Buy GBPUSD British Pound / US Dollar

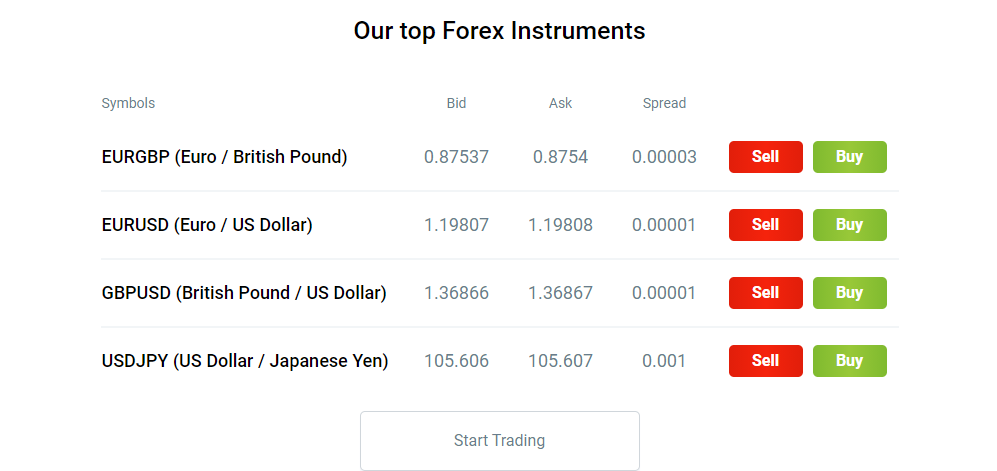tap(849, 293)
